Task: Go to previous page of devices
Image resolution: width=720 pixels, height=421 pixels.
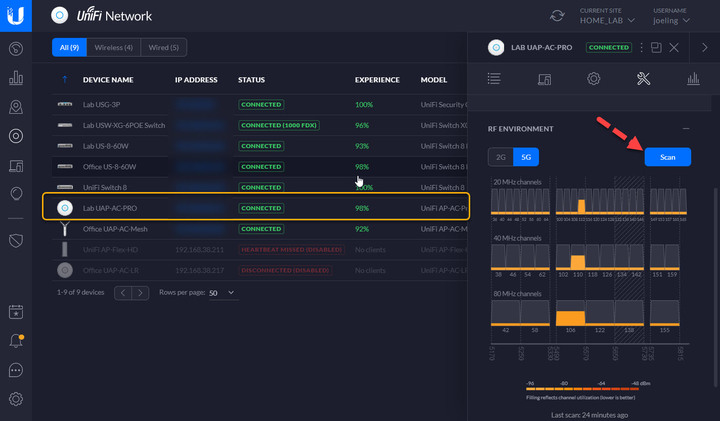Action: click(123, 292)
